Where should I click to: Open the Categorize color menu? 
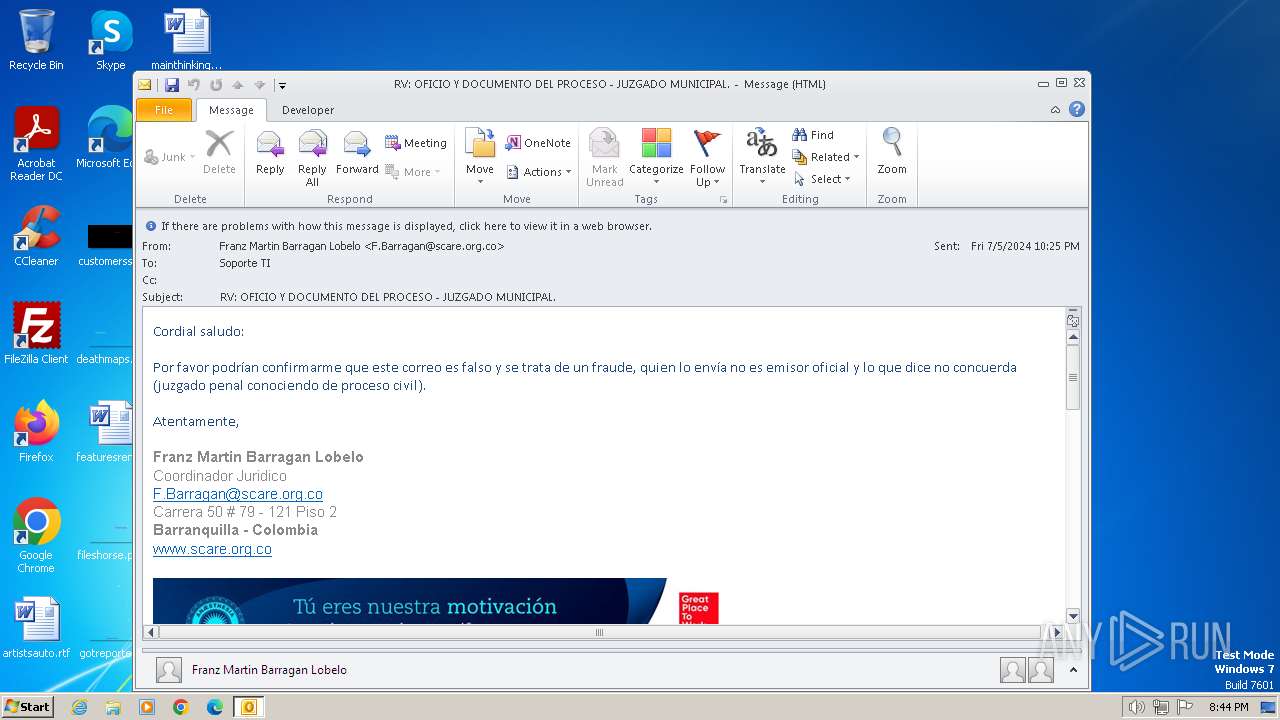656,156
